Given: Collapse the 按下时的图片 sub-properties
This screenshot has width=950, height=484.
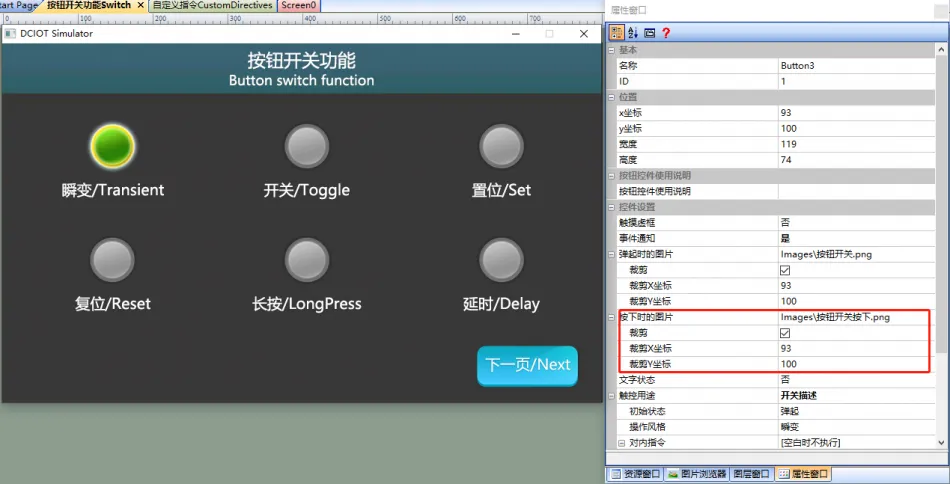Looking at the screenshot, I should (x=611, y=317).
